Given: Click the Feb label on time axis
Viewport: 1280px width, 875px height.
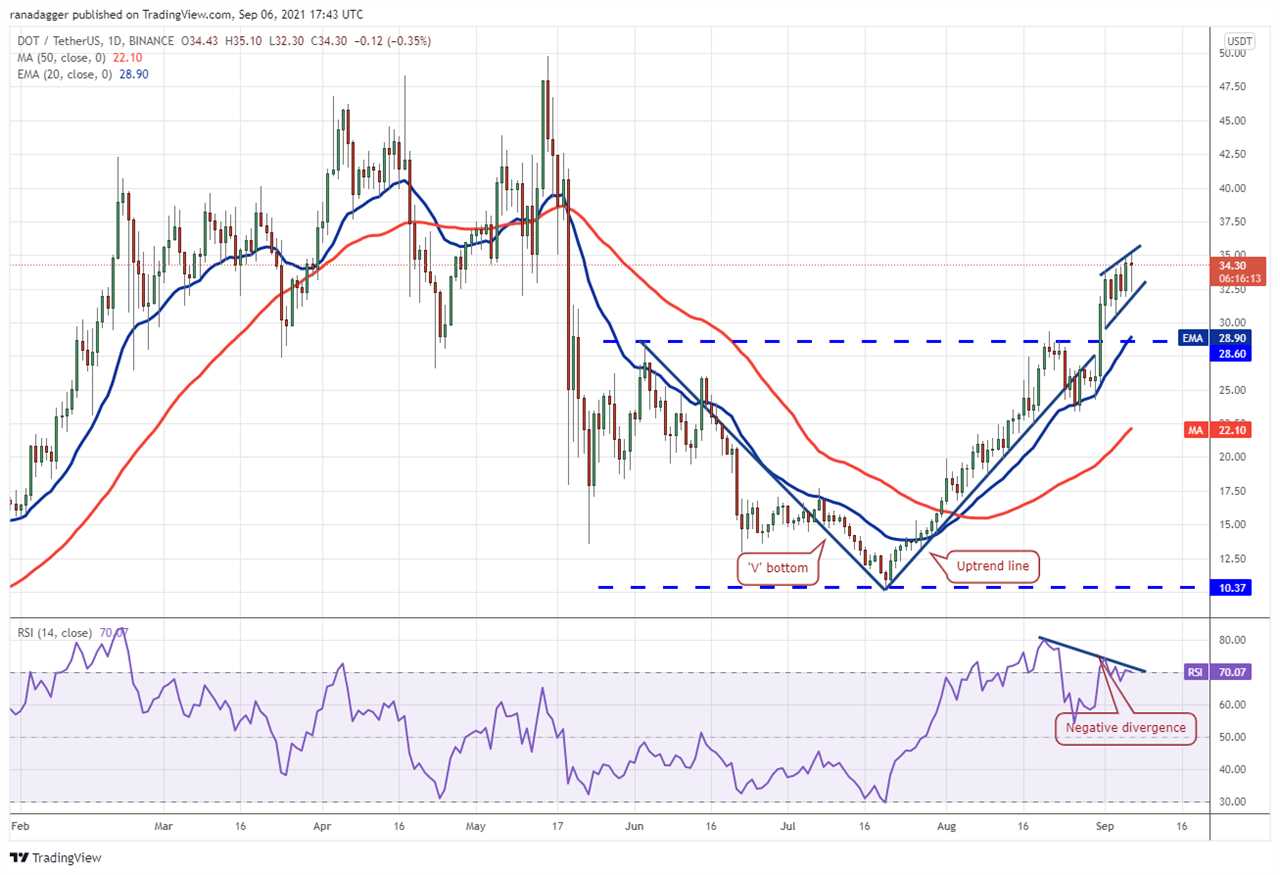Looking at the screenshot, I should click(x=18, y=828).
